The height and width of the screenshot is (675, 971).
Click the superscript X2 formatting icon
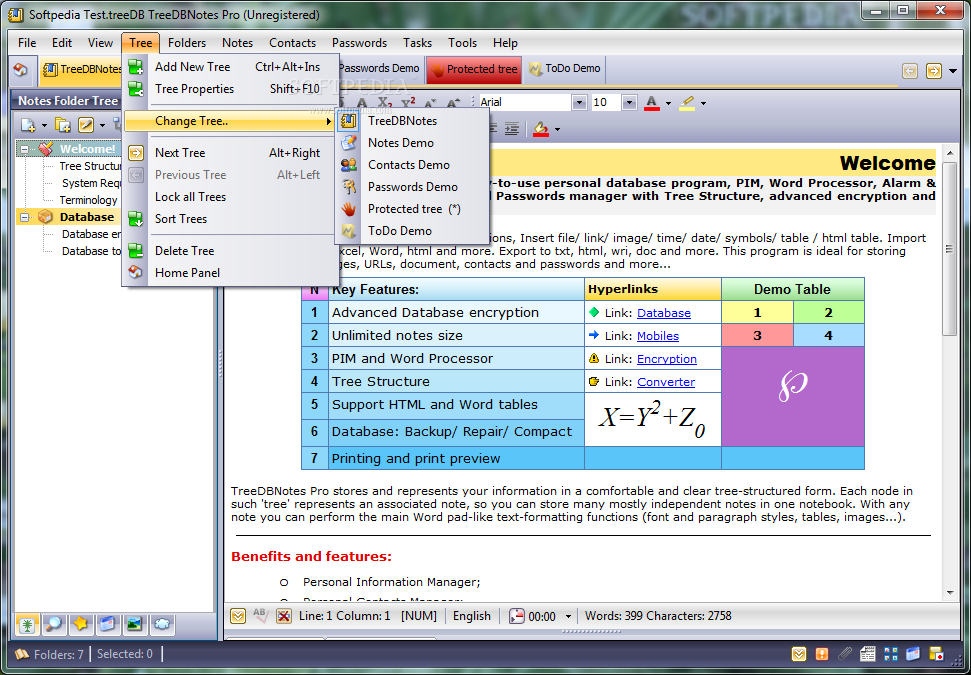[x=408, y=103]
